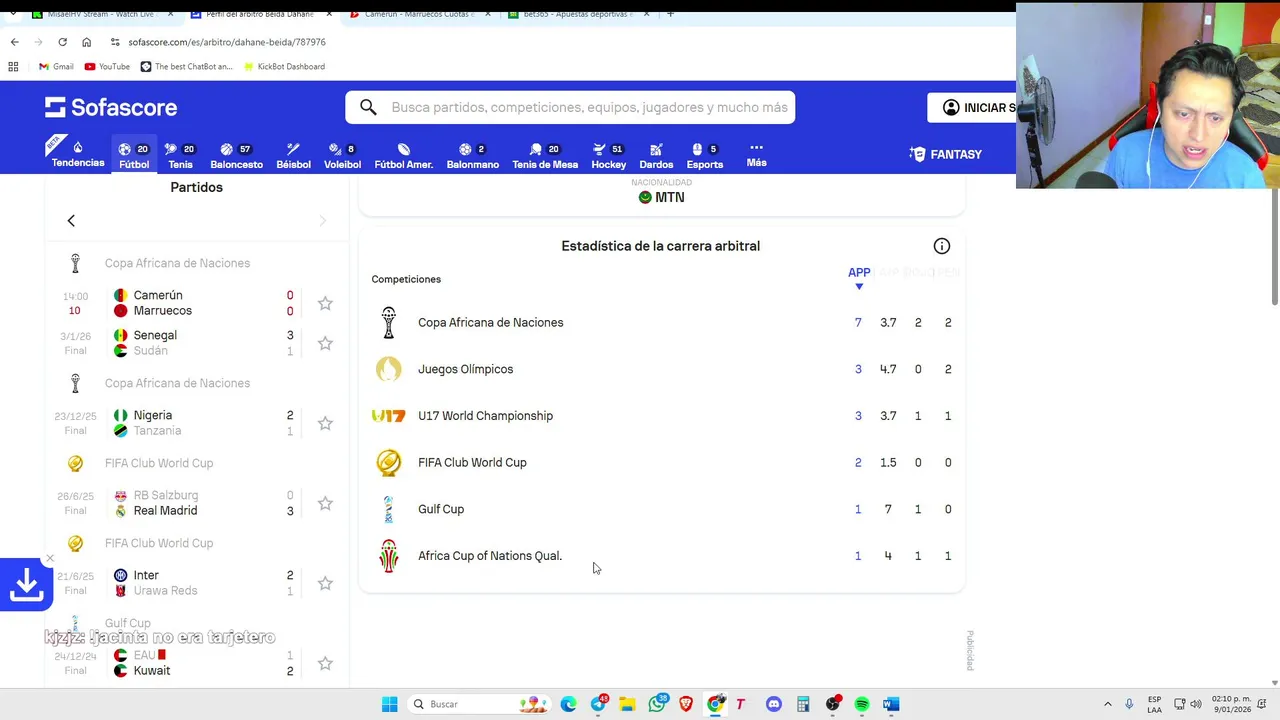
Task: Open the Esports section
Action: (x=704, y=155)
